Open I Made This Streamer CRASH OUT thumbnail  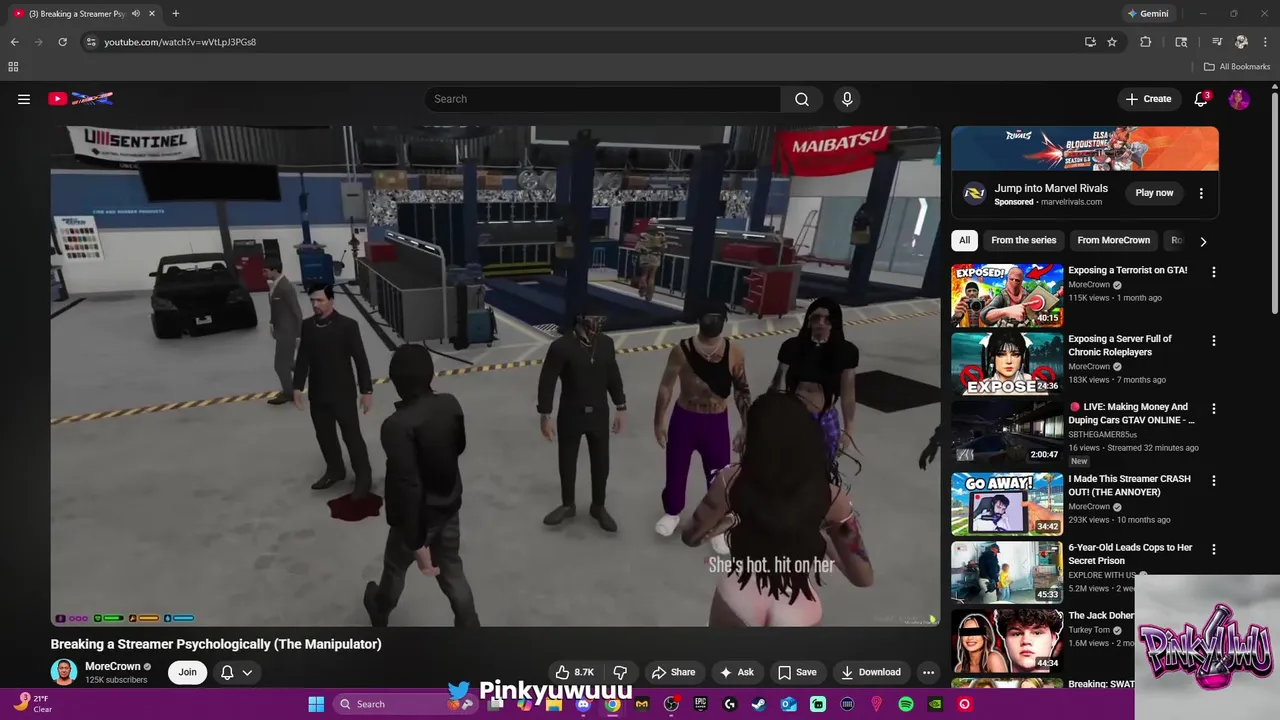1007,504
